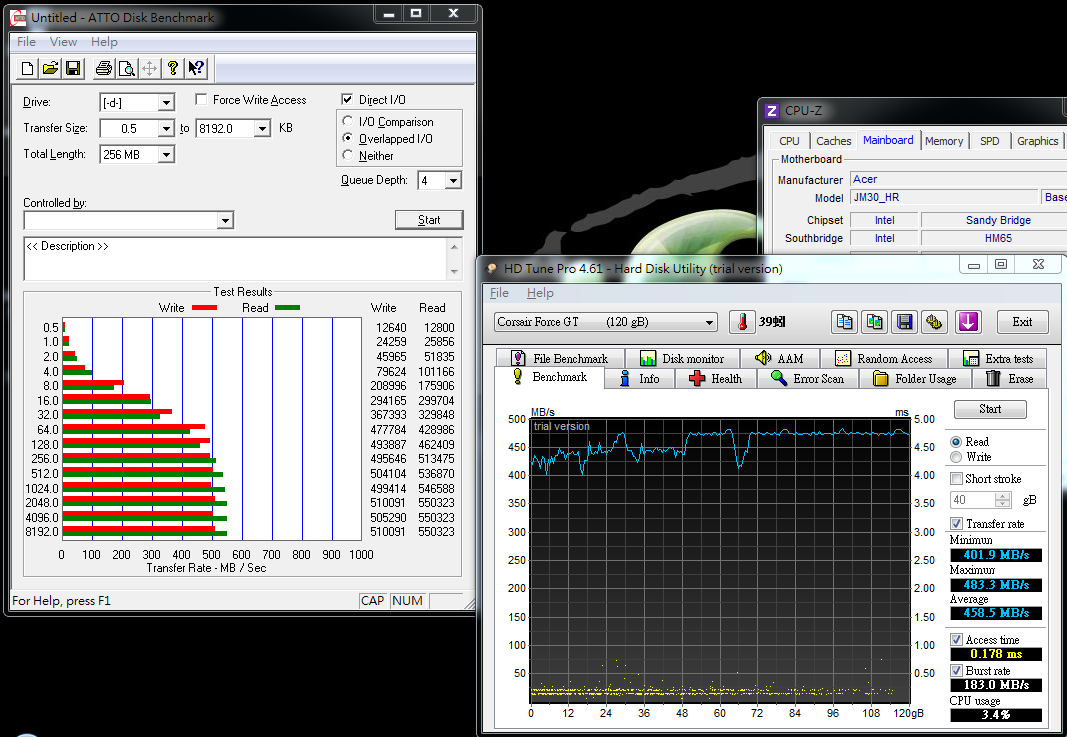Save screenshot floppy icon in HD Tune
The width and height of the screenshot is (1067, 737).
click(x=904, y=321)
